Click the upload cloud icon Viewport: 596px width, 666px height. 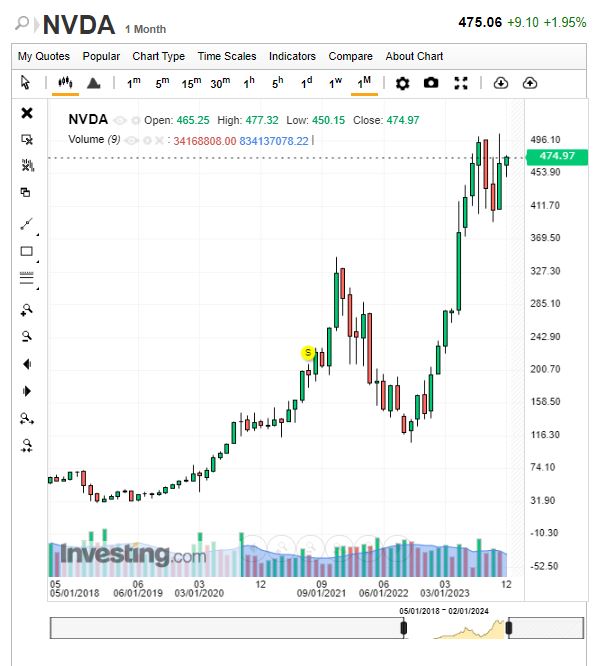pos(530,83)
